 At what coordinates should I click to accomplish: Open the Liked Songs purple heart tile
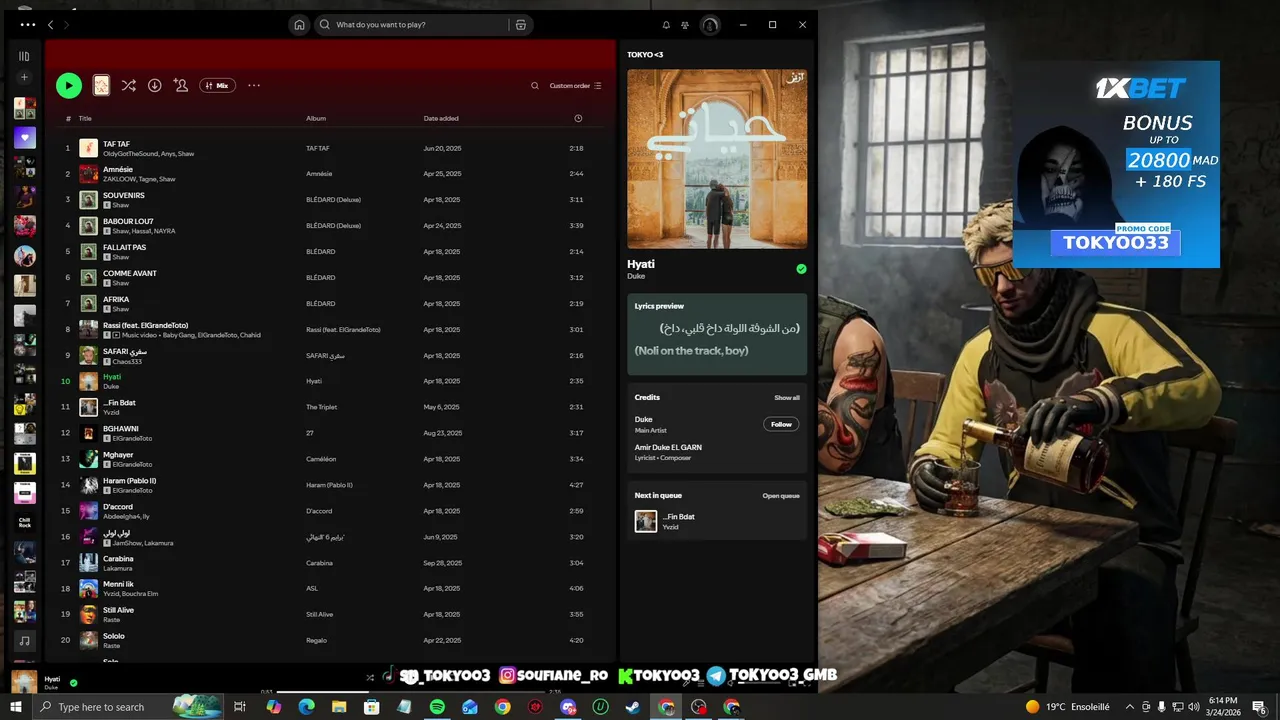point(25,138)
